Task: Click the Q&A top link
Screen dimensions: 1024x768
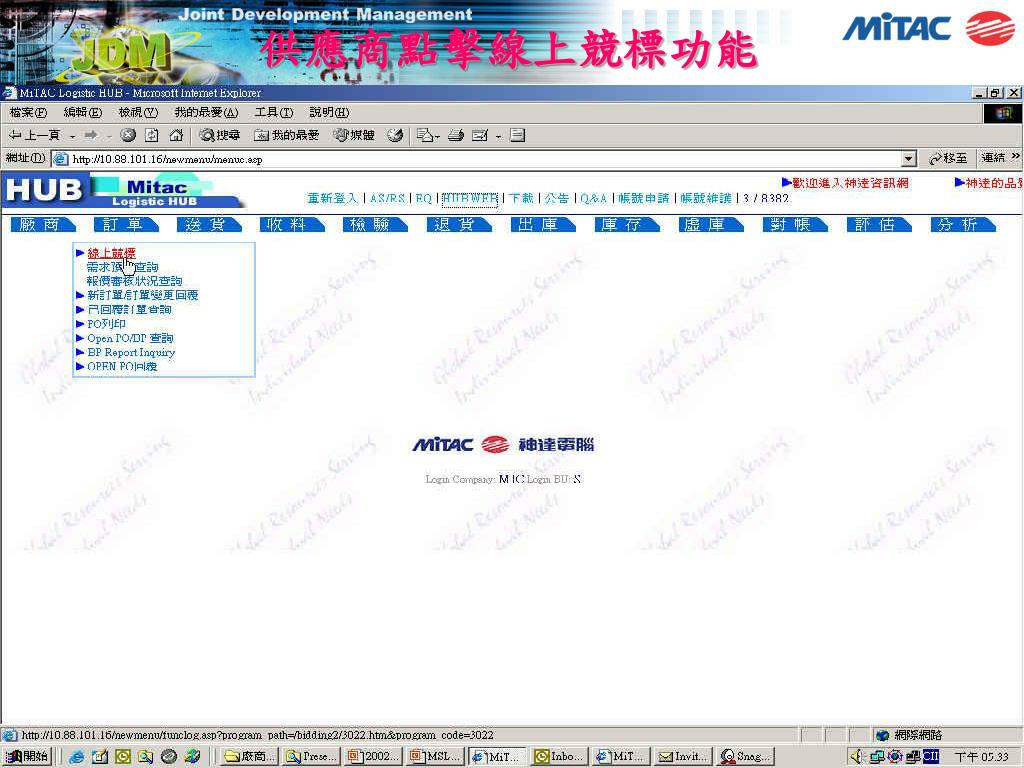Action: click(x=593, y=198)
